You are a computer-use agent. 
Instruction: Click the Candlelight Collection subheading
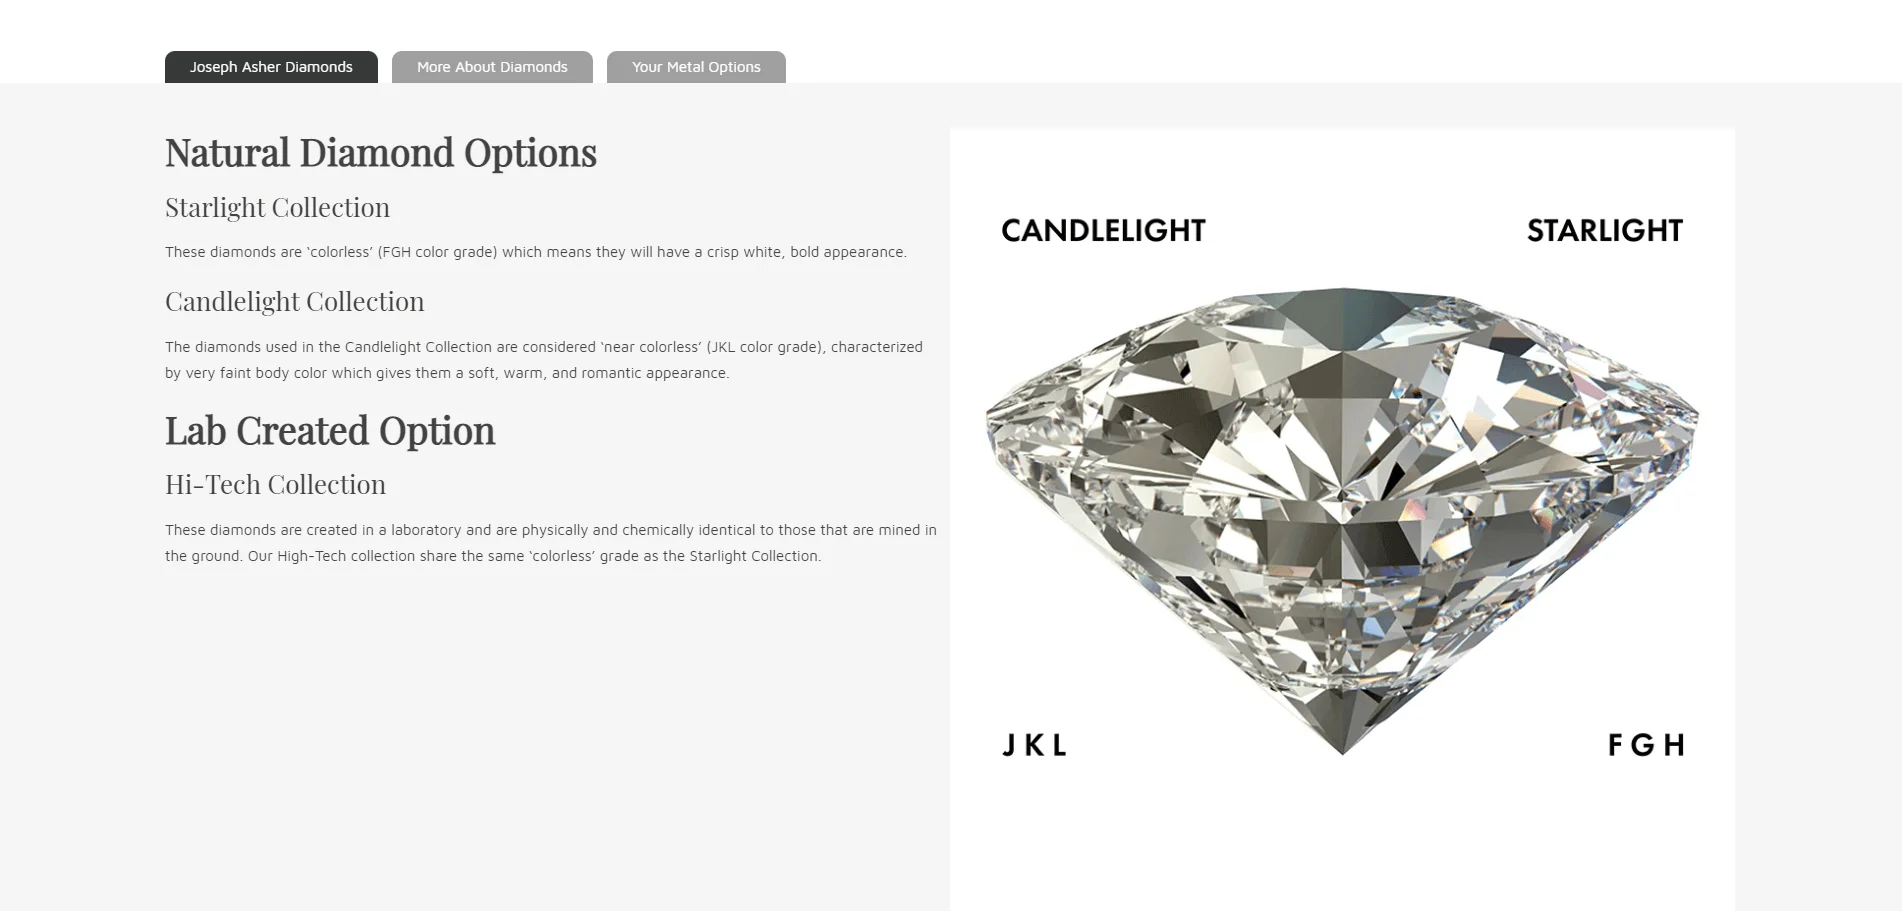coord(294,302)
